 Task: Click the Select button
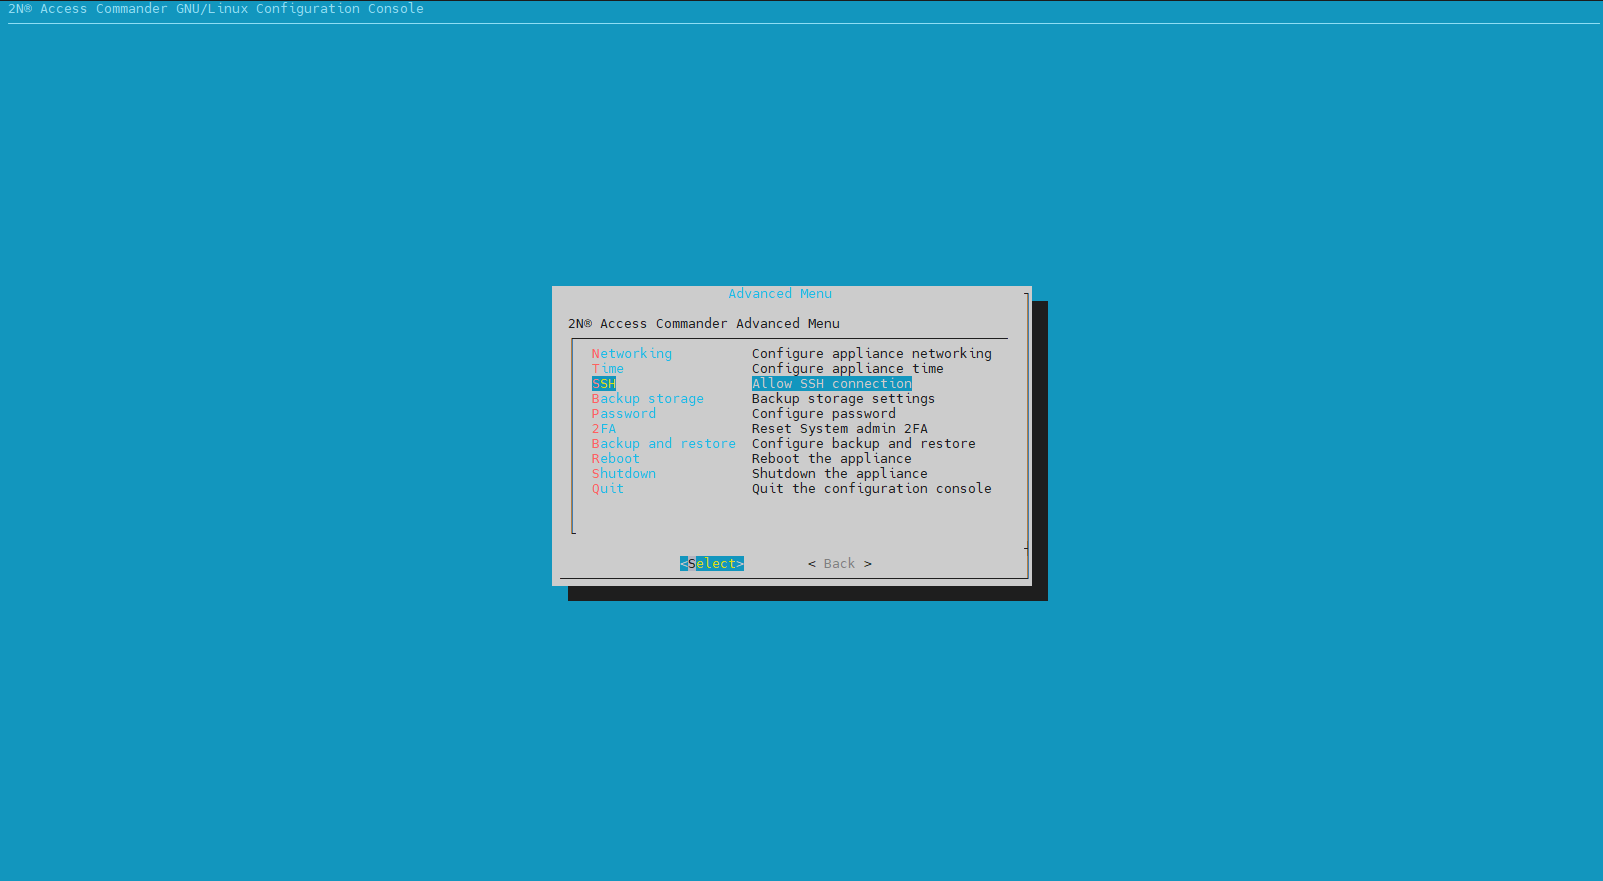712,564
